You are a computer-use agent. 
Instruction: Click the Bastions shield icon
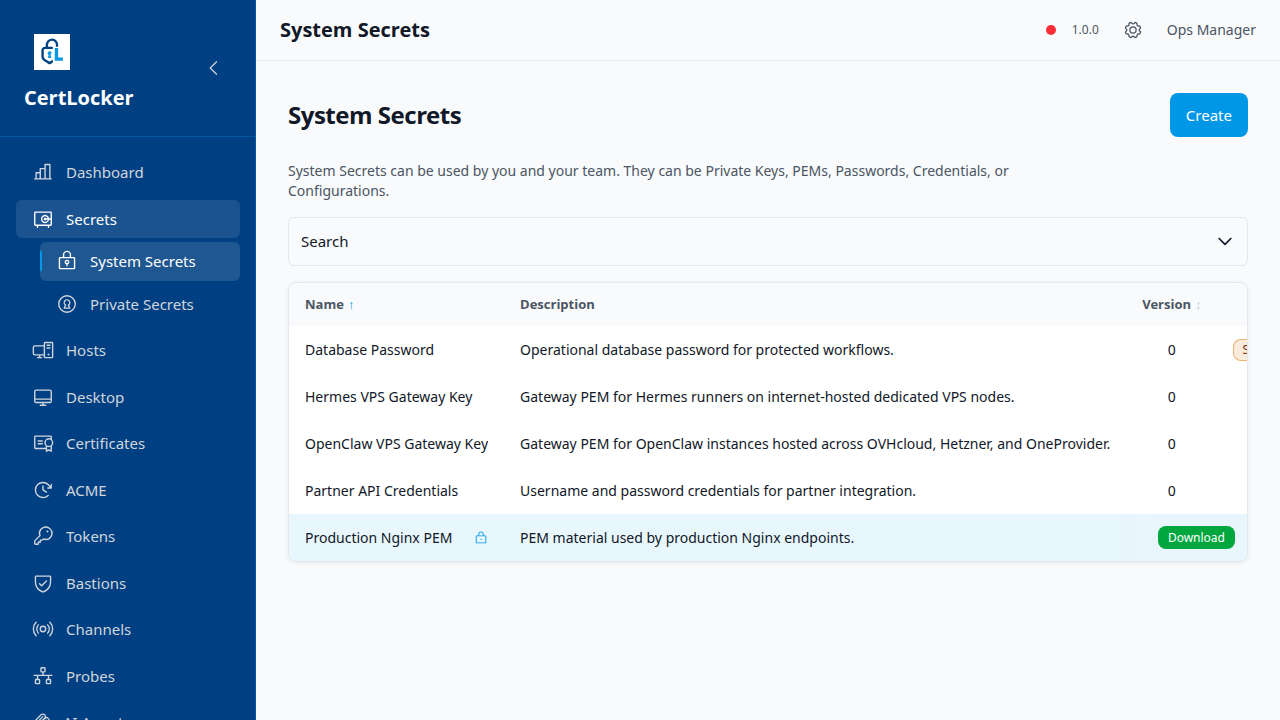[43, 583]
